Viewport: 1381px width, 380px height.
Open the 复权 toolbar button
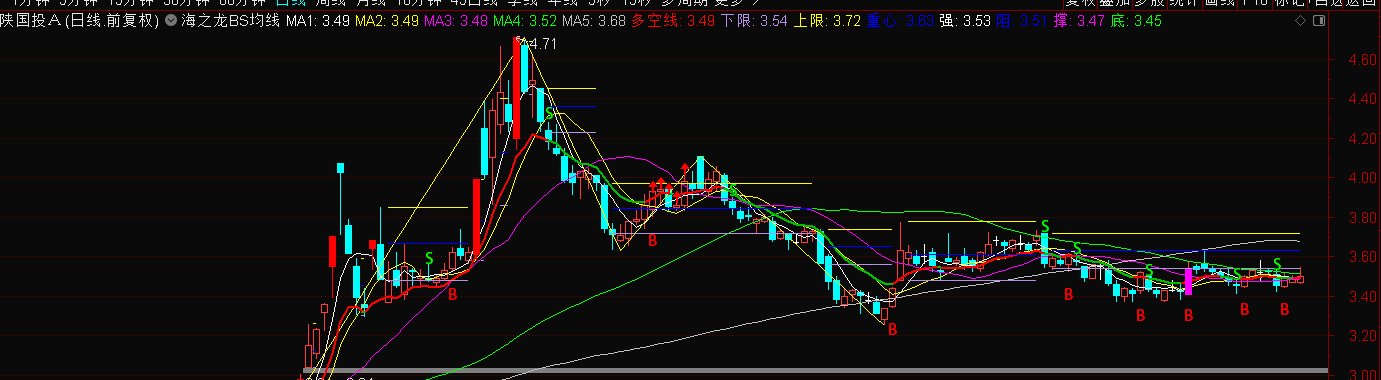point(1081,4)
